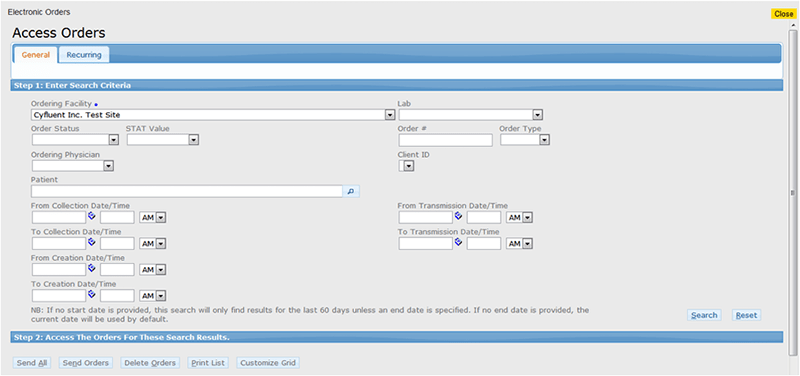Open the patient search magnifier icon

click(351, 191)
